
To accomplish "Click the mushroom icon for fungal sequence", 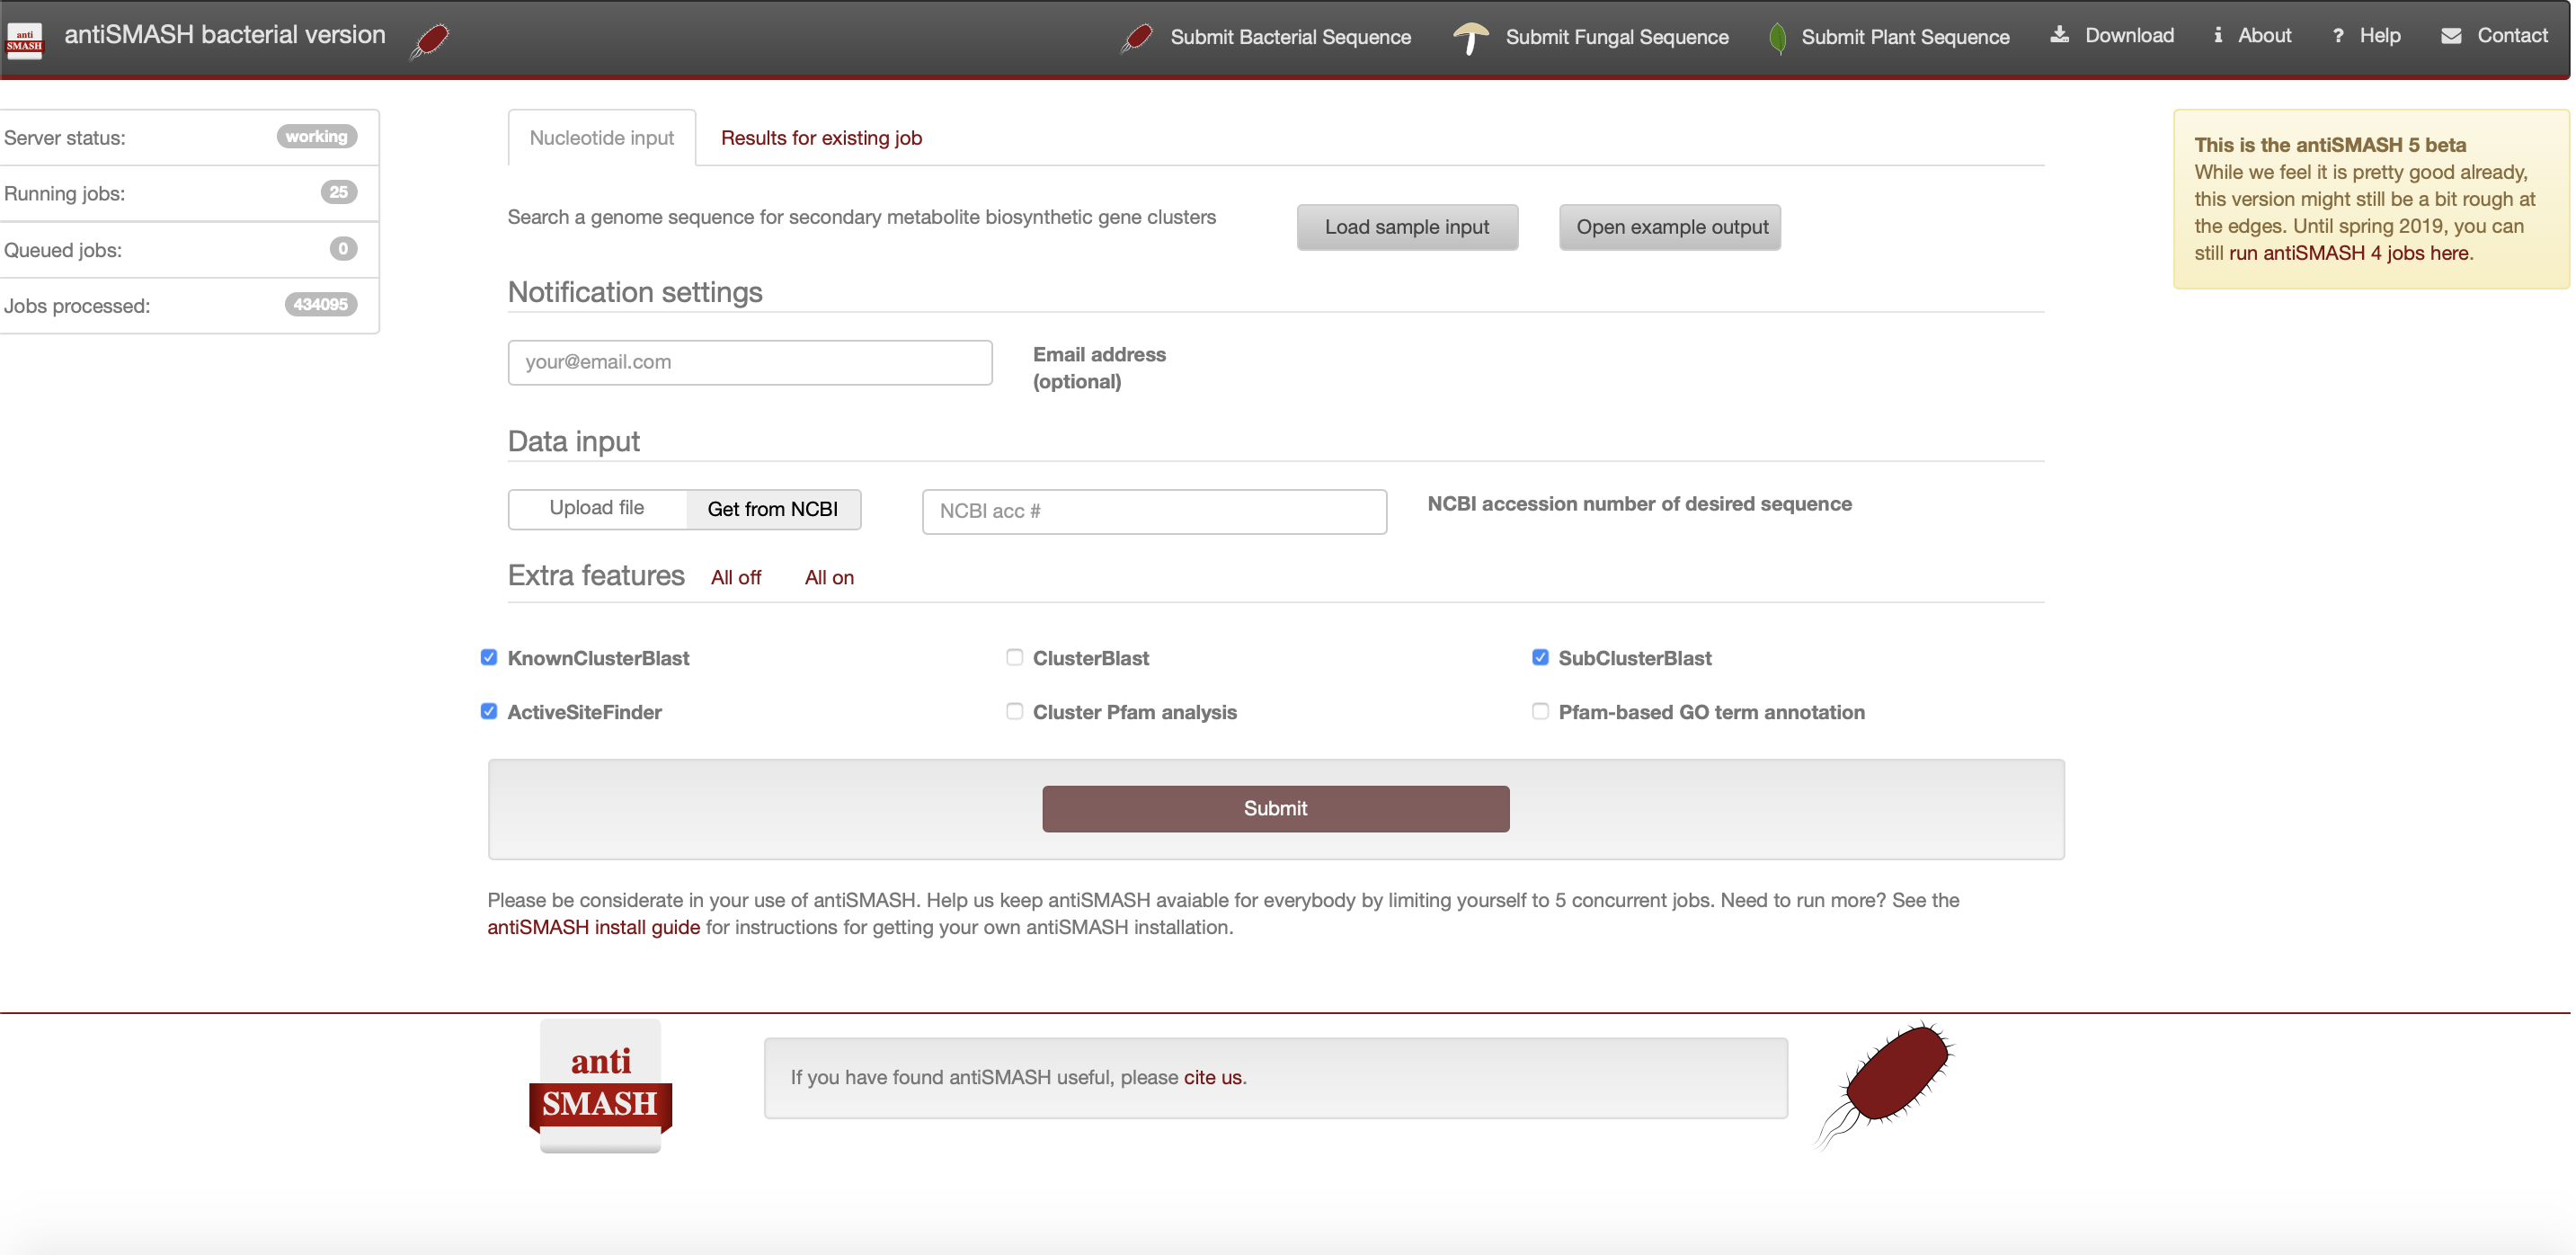I will point(1470,38).
